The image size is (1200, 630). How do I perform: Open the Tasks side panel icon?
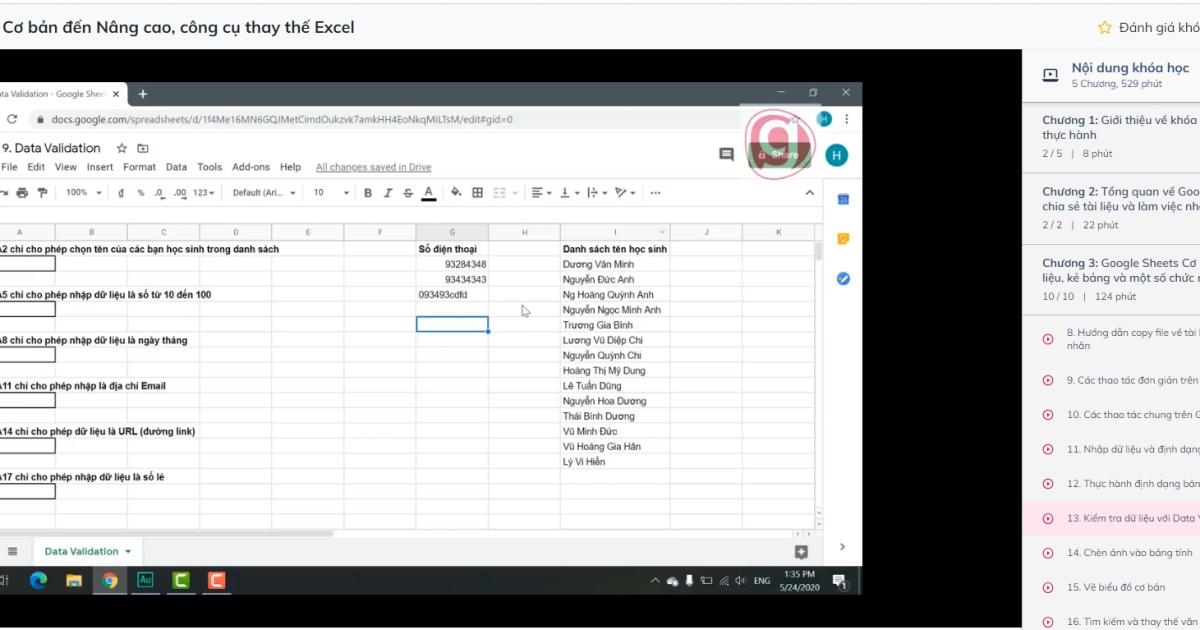click(843, 278)
